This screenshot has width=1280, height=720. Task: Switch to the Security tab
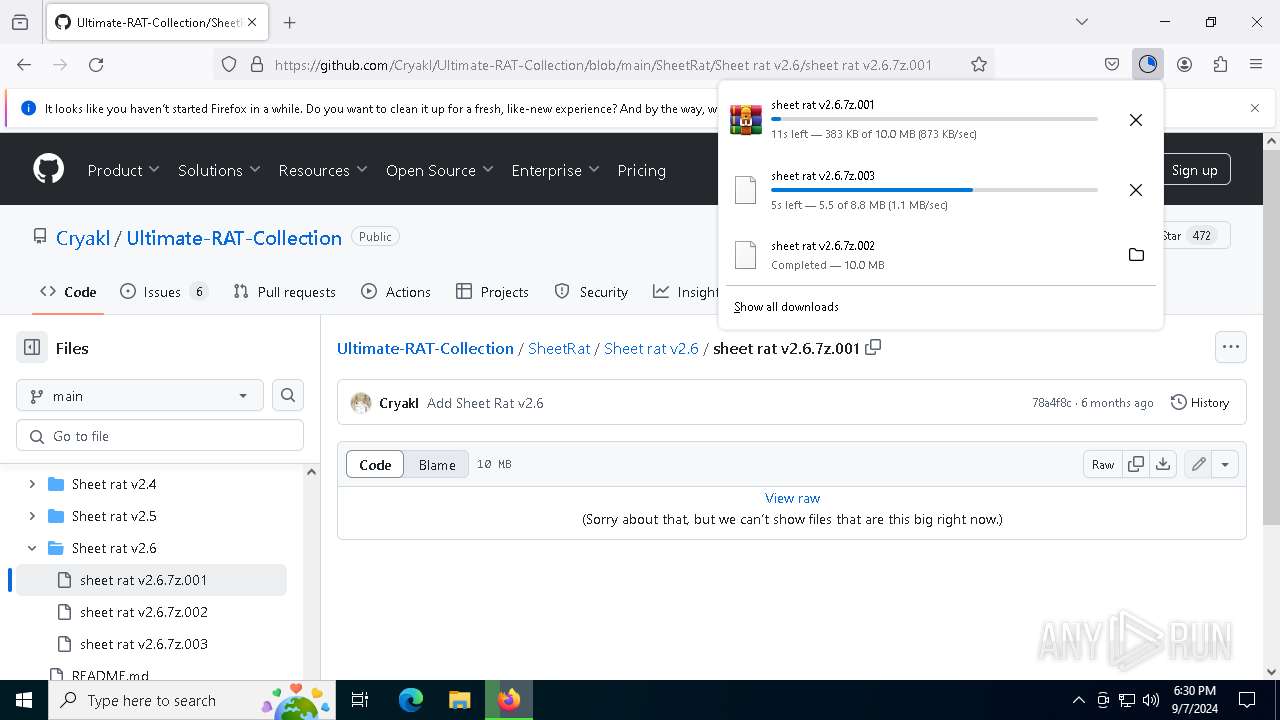(x=591, y=292)
